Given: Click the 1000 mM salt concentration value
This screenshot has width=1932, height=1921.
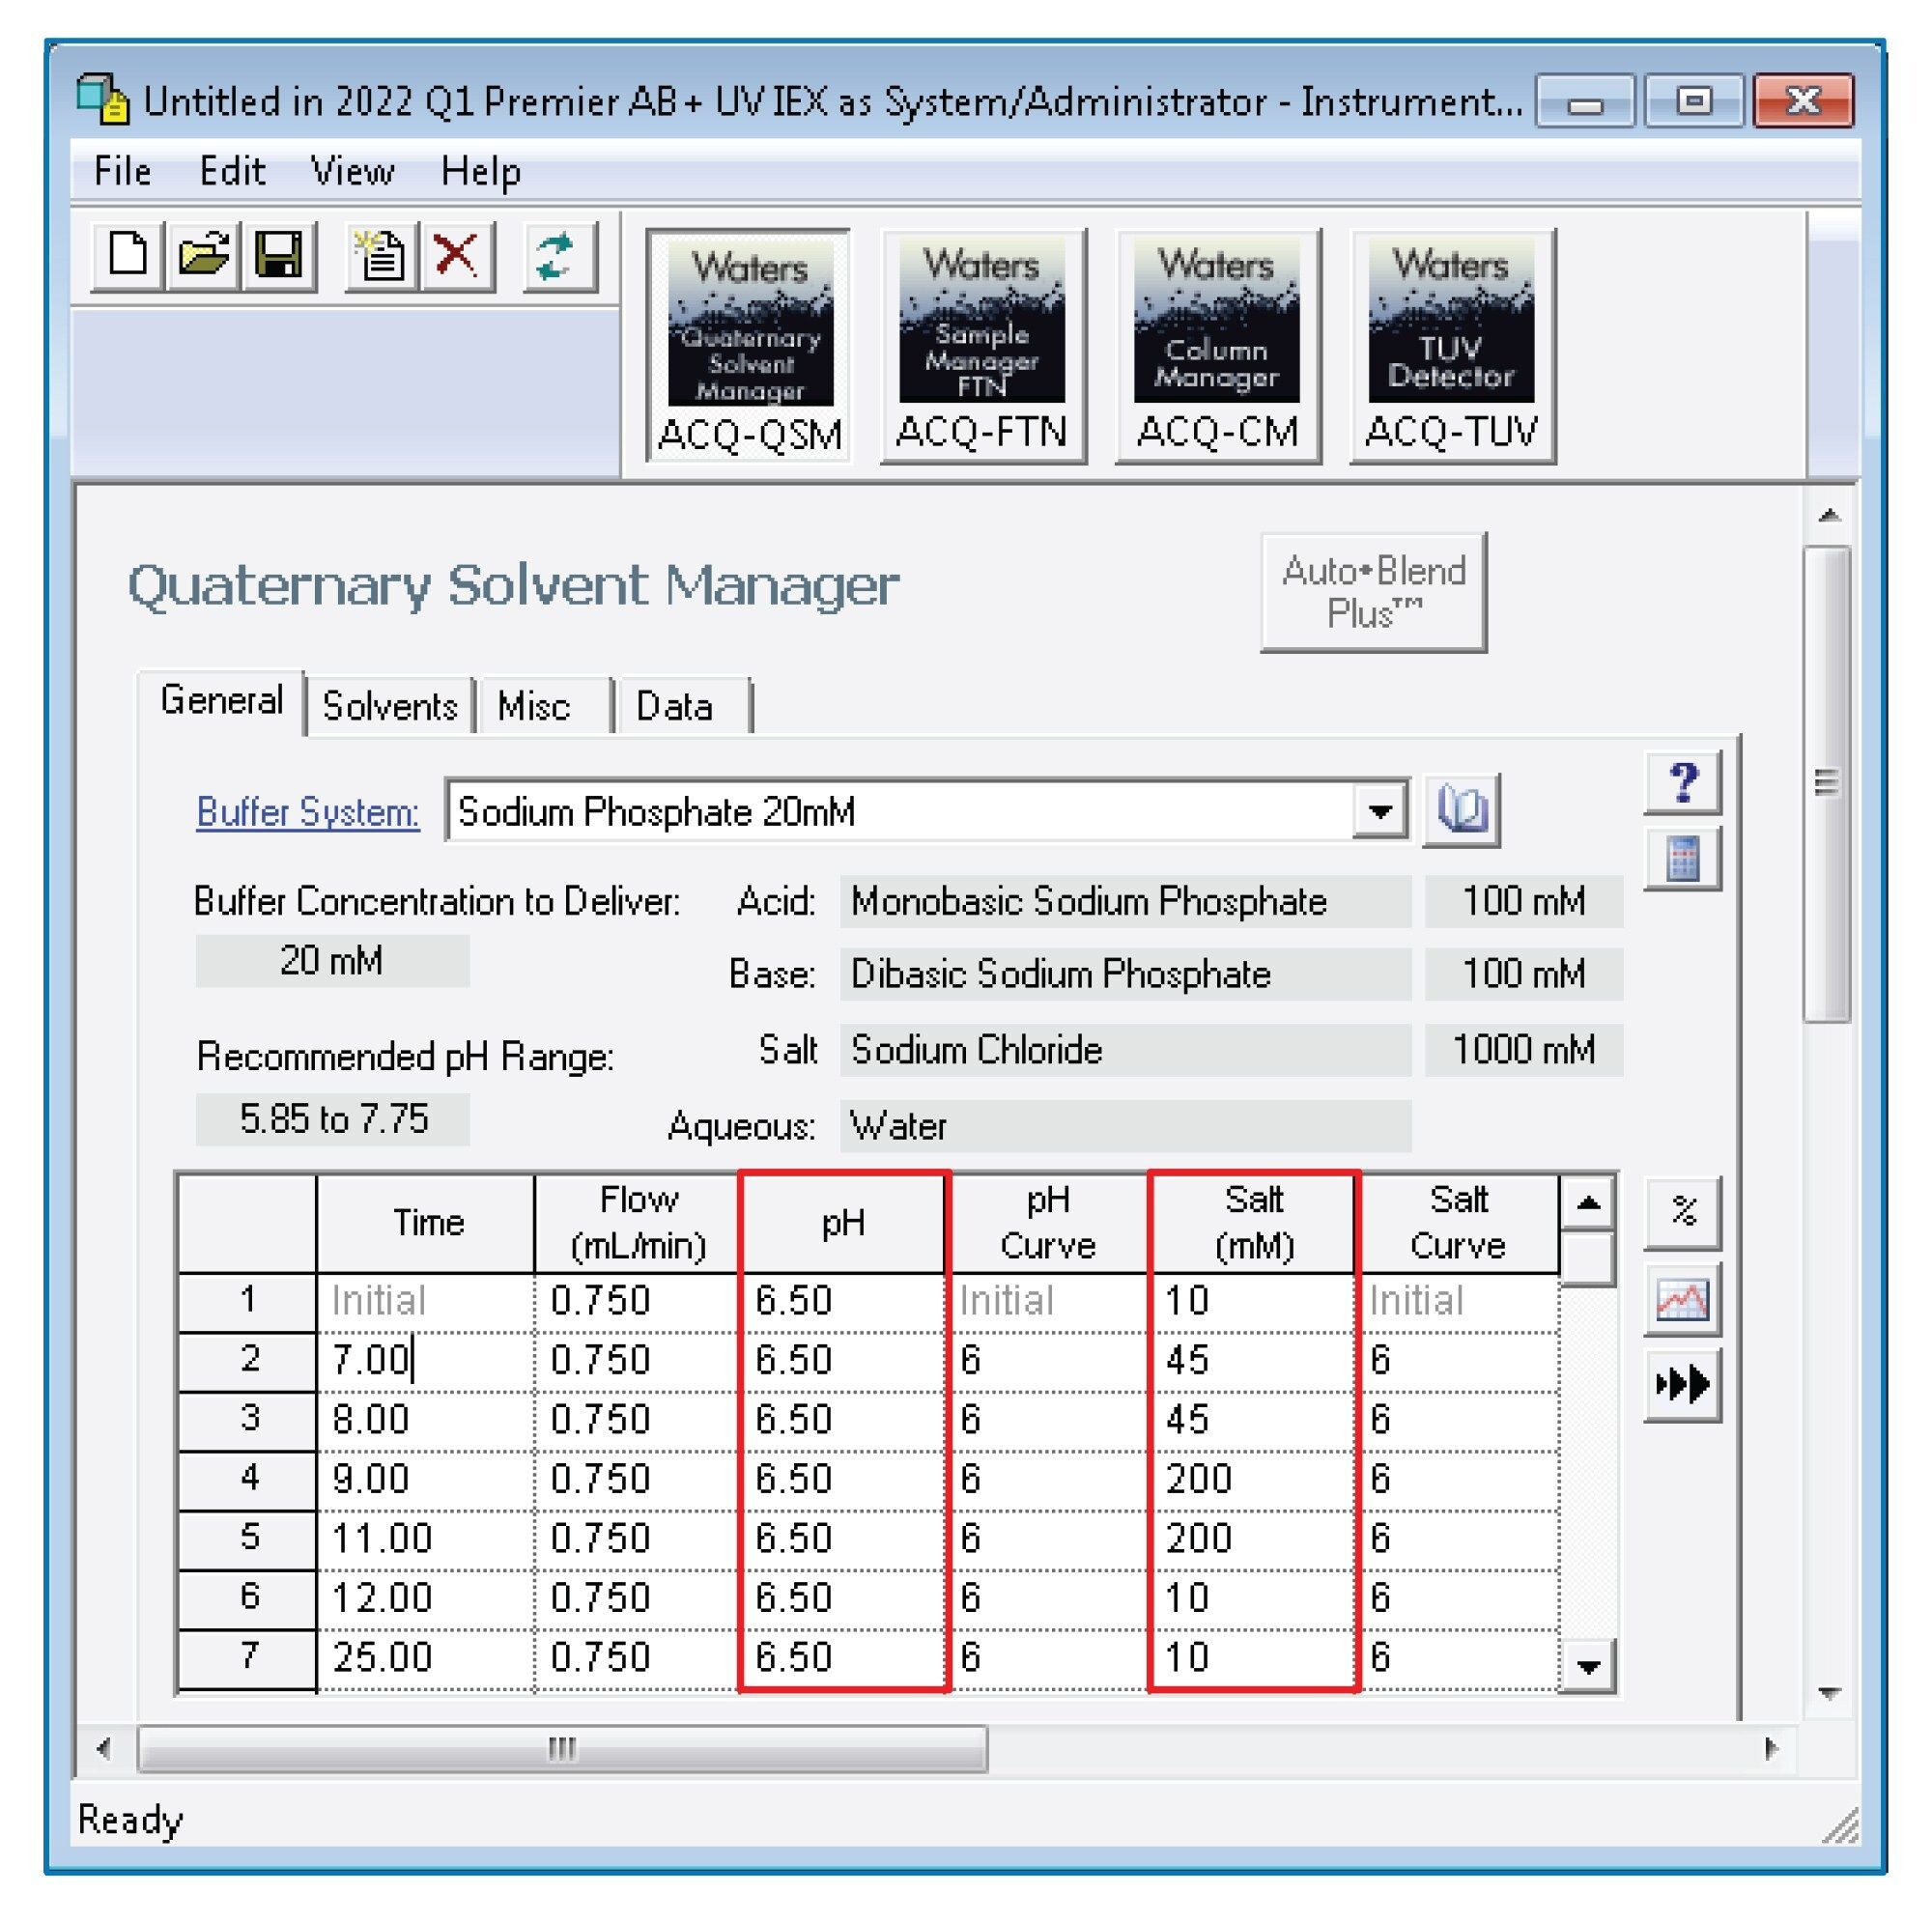Looking at the screenshot, I should 1524,1050.
